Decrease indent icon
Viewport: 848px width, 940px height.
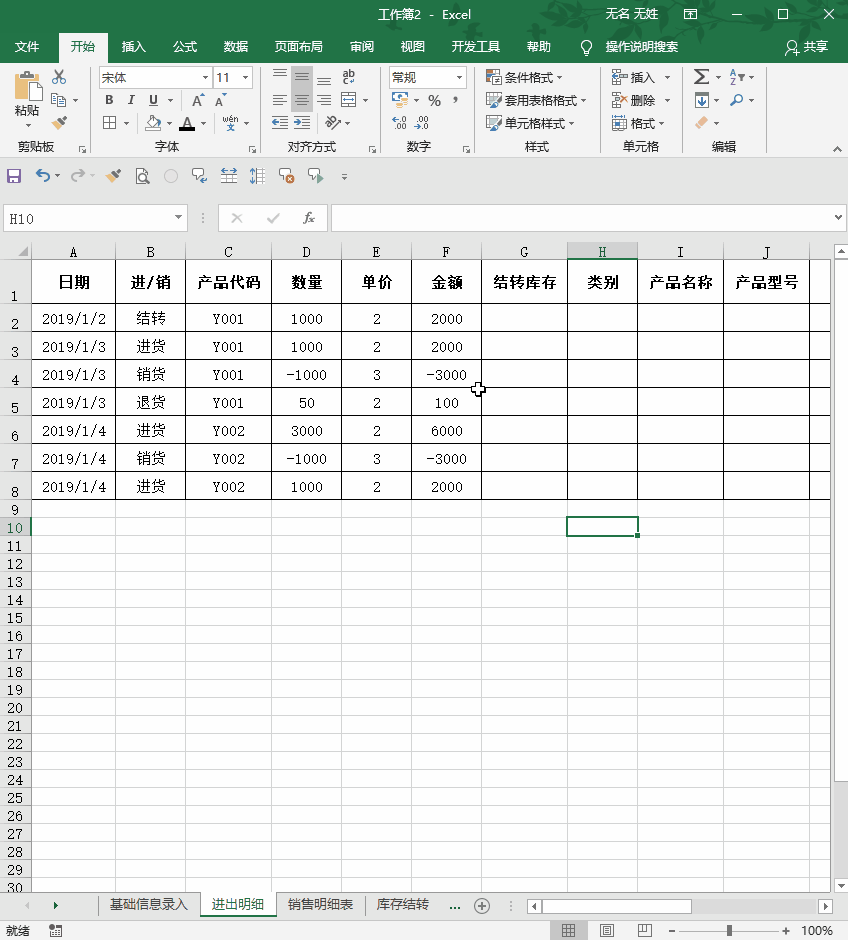click(279, 123)
